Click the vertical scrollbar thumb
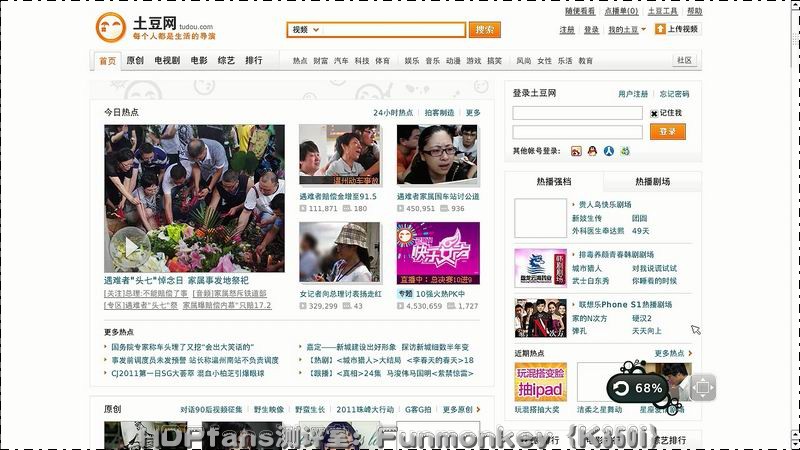The height and width of the screenshot is (450, 800). coord(795,38)
